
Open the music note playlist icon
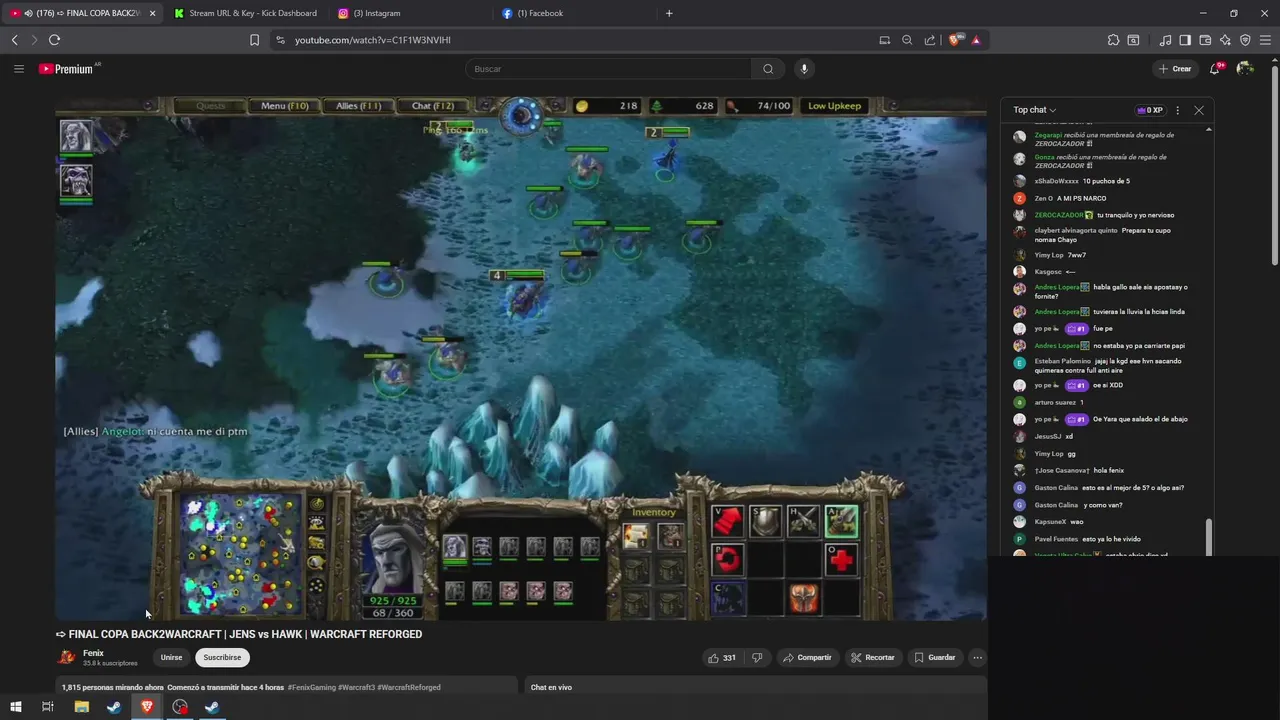coord(1165,40)
